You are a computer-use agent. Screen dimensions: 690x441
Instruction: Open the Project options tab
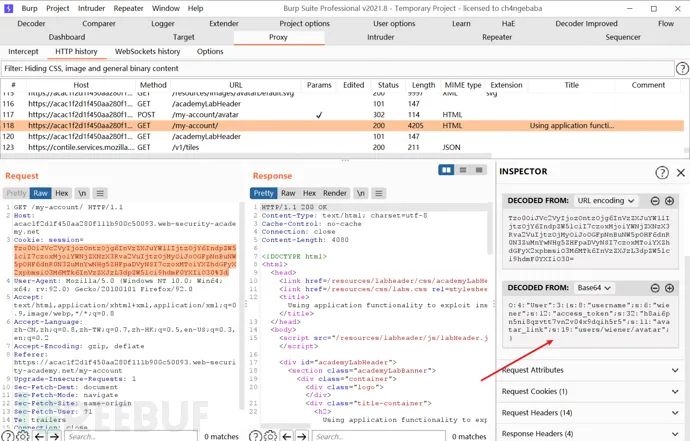pyautogui.click(x=305, y=24)
